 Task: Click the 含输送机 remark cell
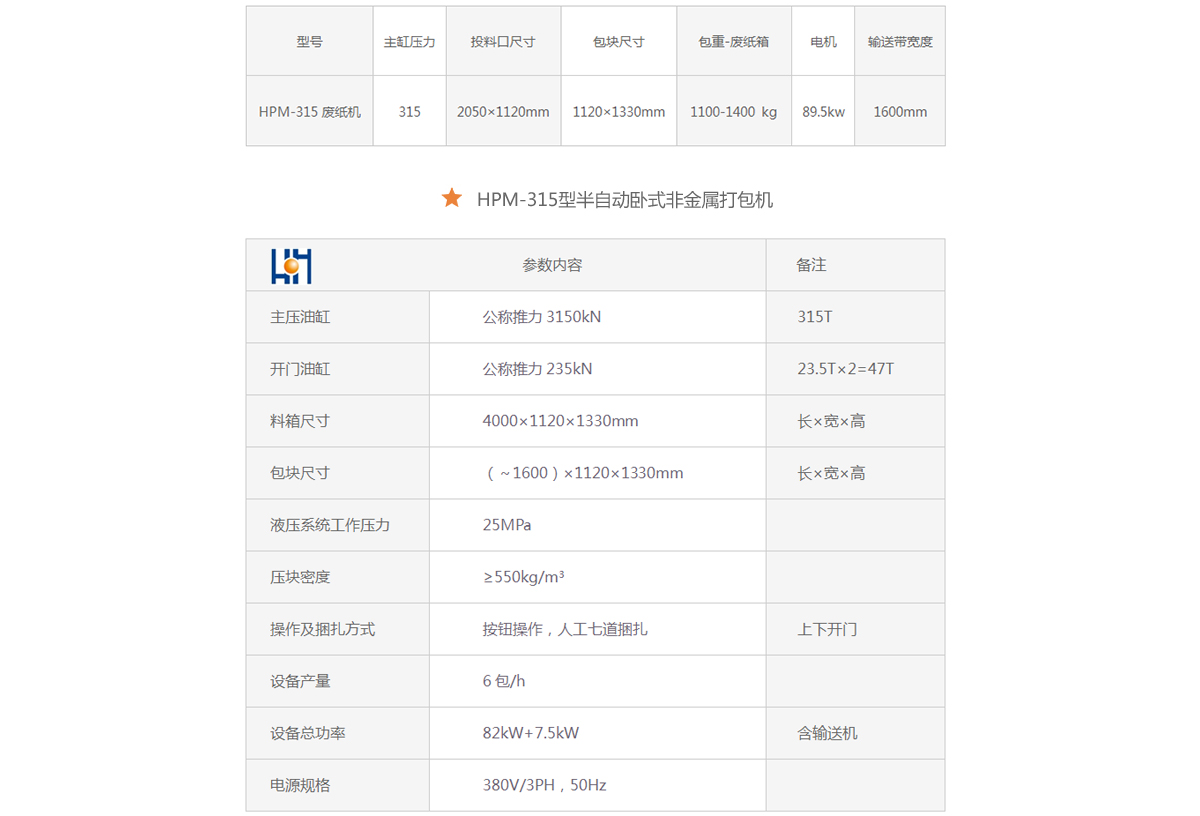[x=827, y=733]
